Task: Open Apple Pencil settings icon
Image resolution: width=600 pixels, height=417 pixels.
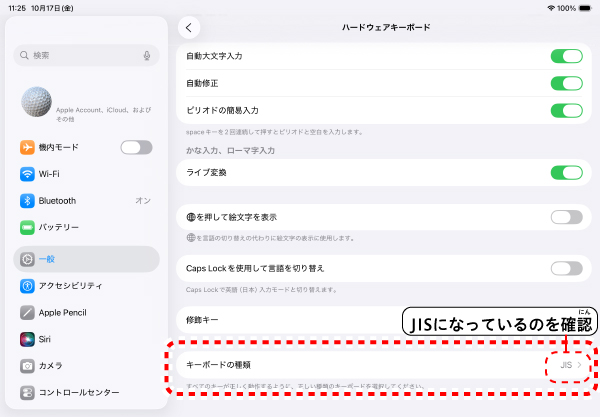Action: (27, 312)
